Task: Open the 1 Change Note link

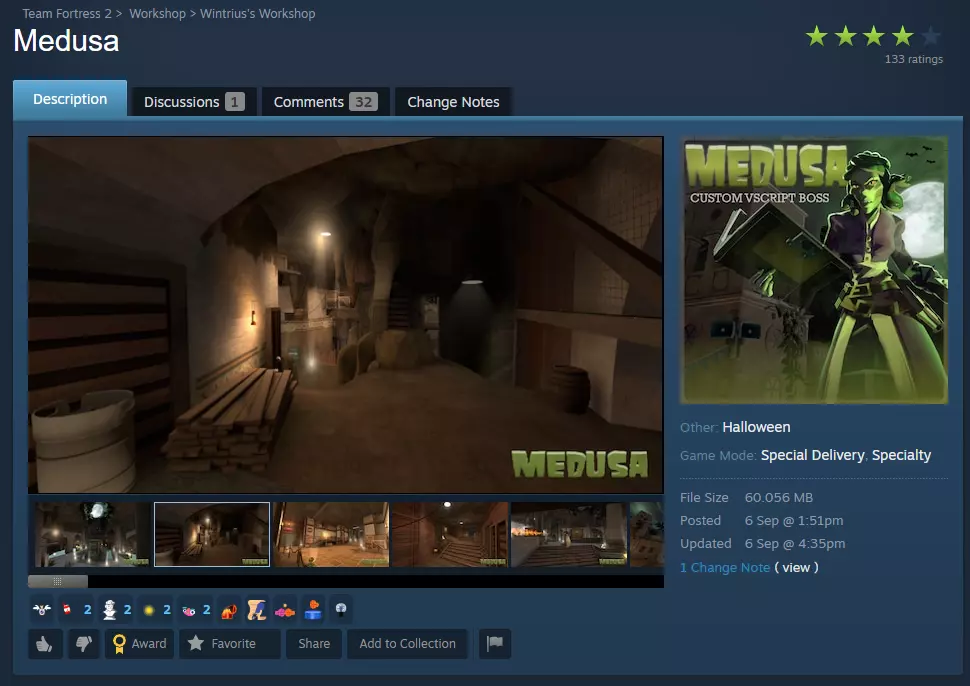Action: [x=725, y=568]
